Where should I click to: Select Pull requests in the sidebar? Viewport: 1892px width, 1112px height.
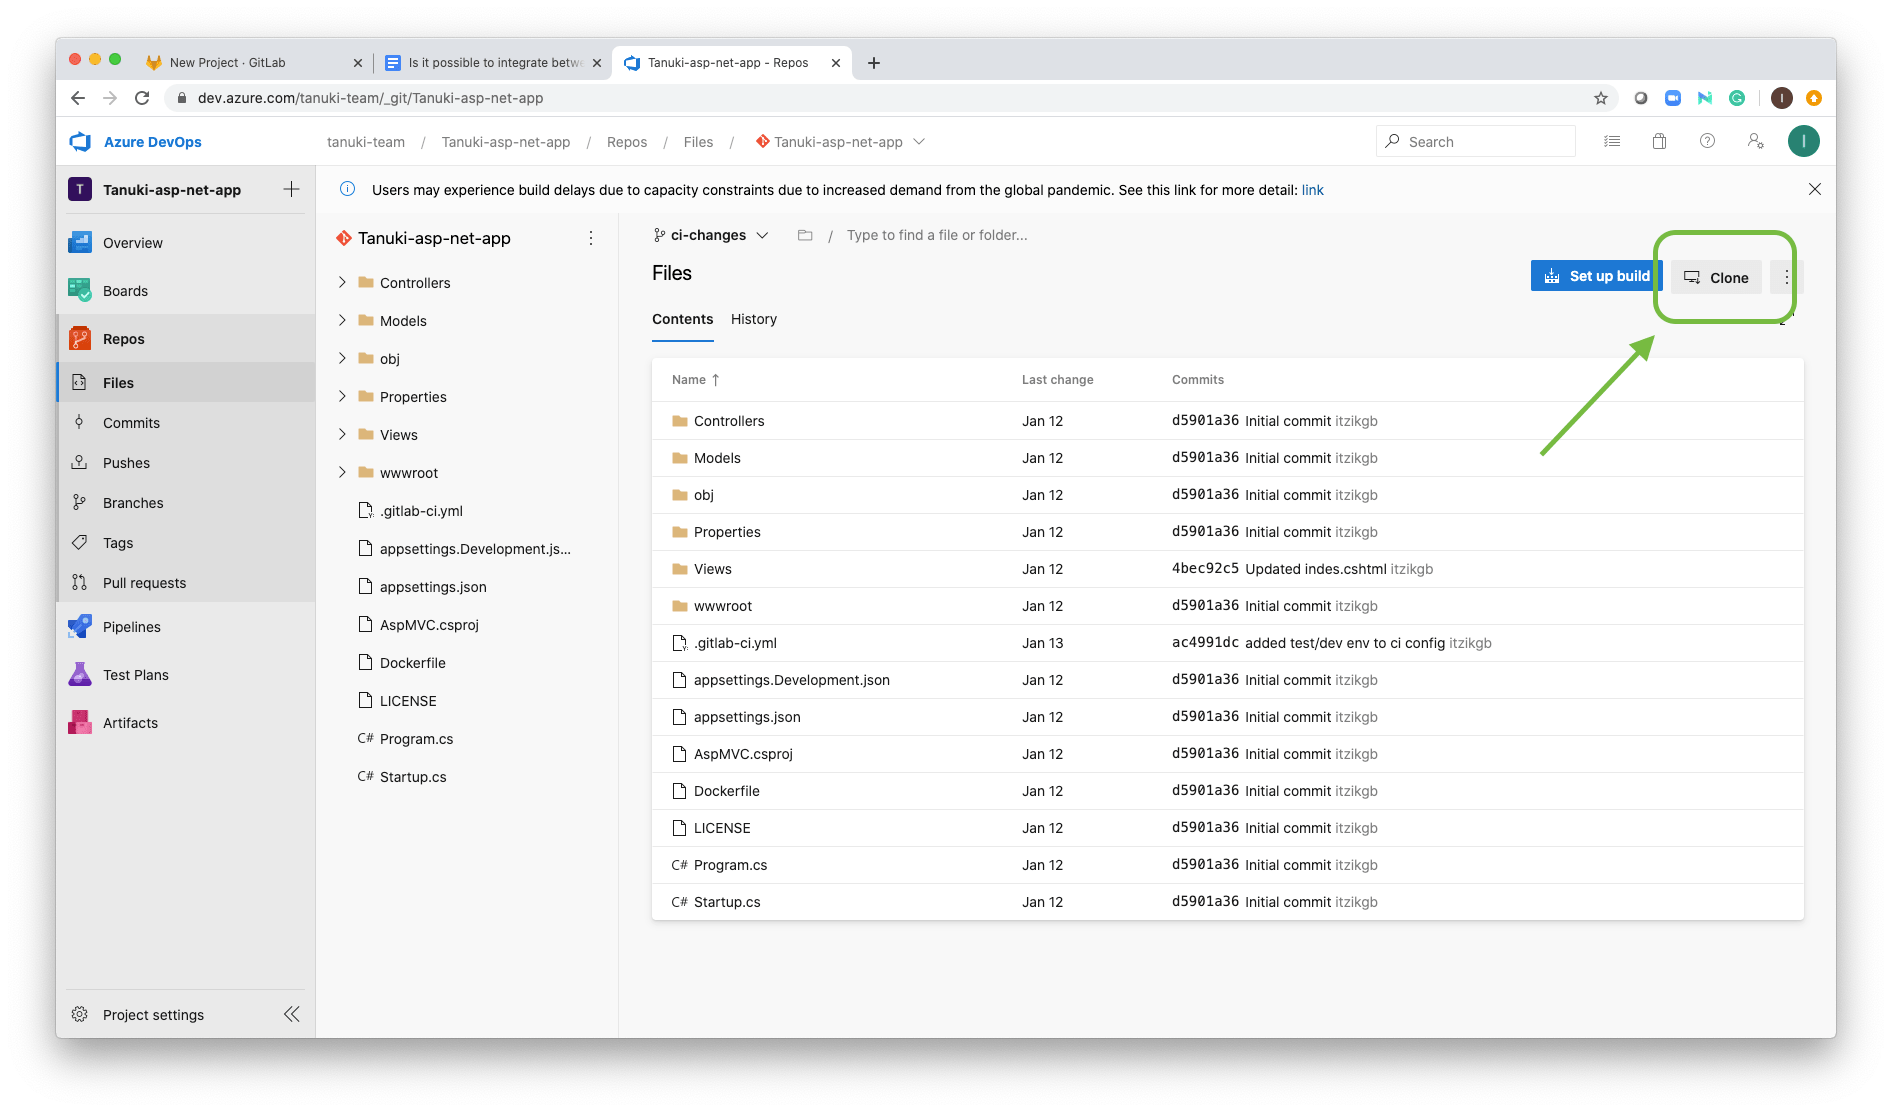pos(144,582)
